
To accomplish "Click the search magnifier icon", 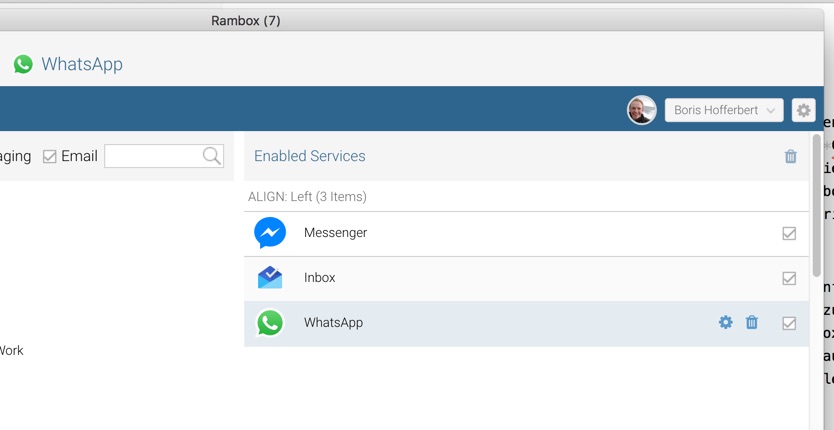I will (211, 156).
